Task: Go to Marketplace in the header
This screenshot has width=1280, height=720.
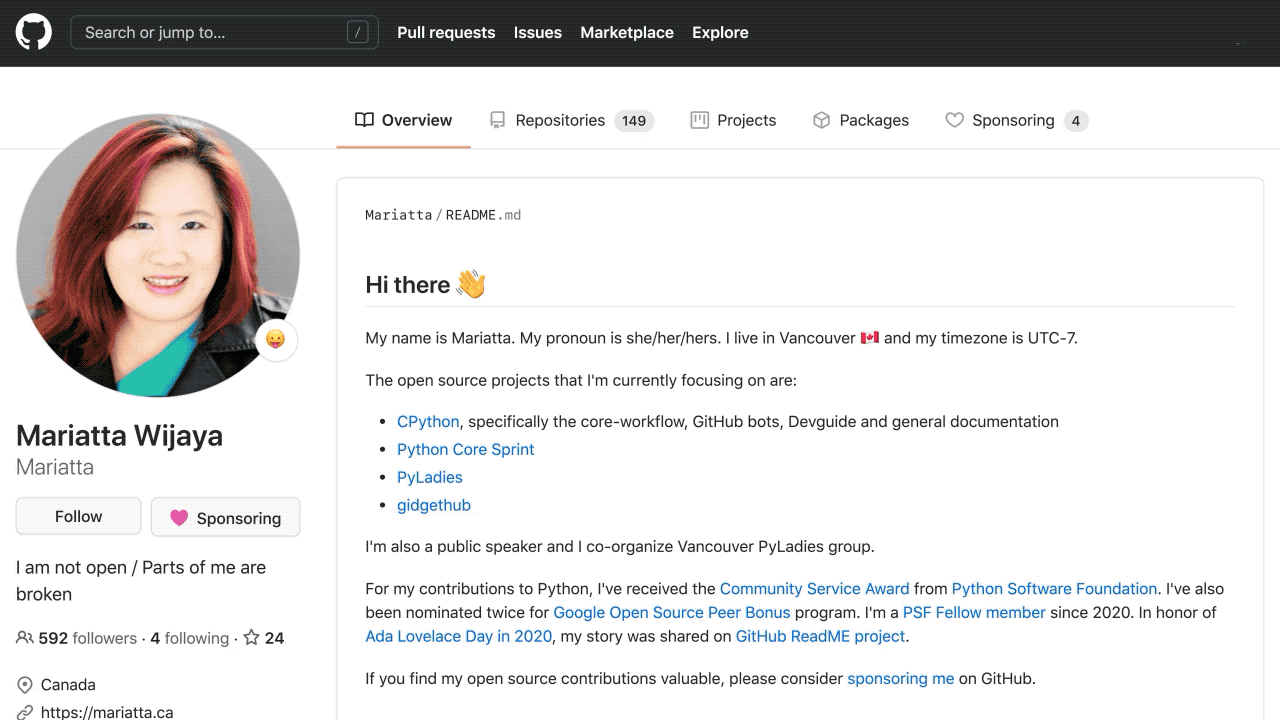Action: click(x=627, y=32)
